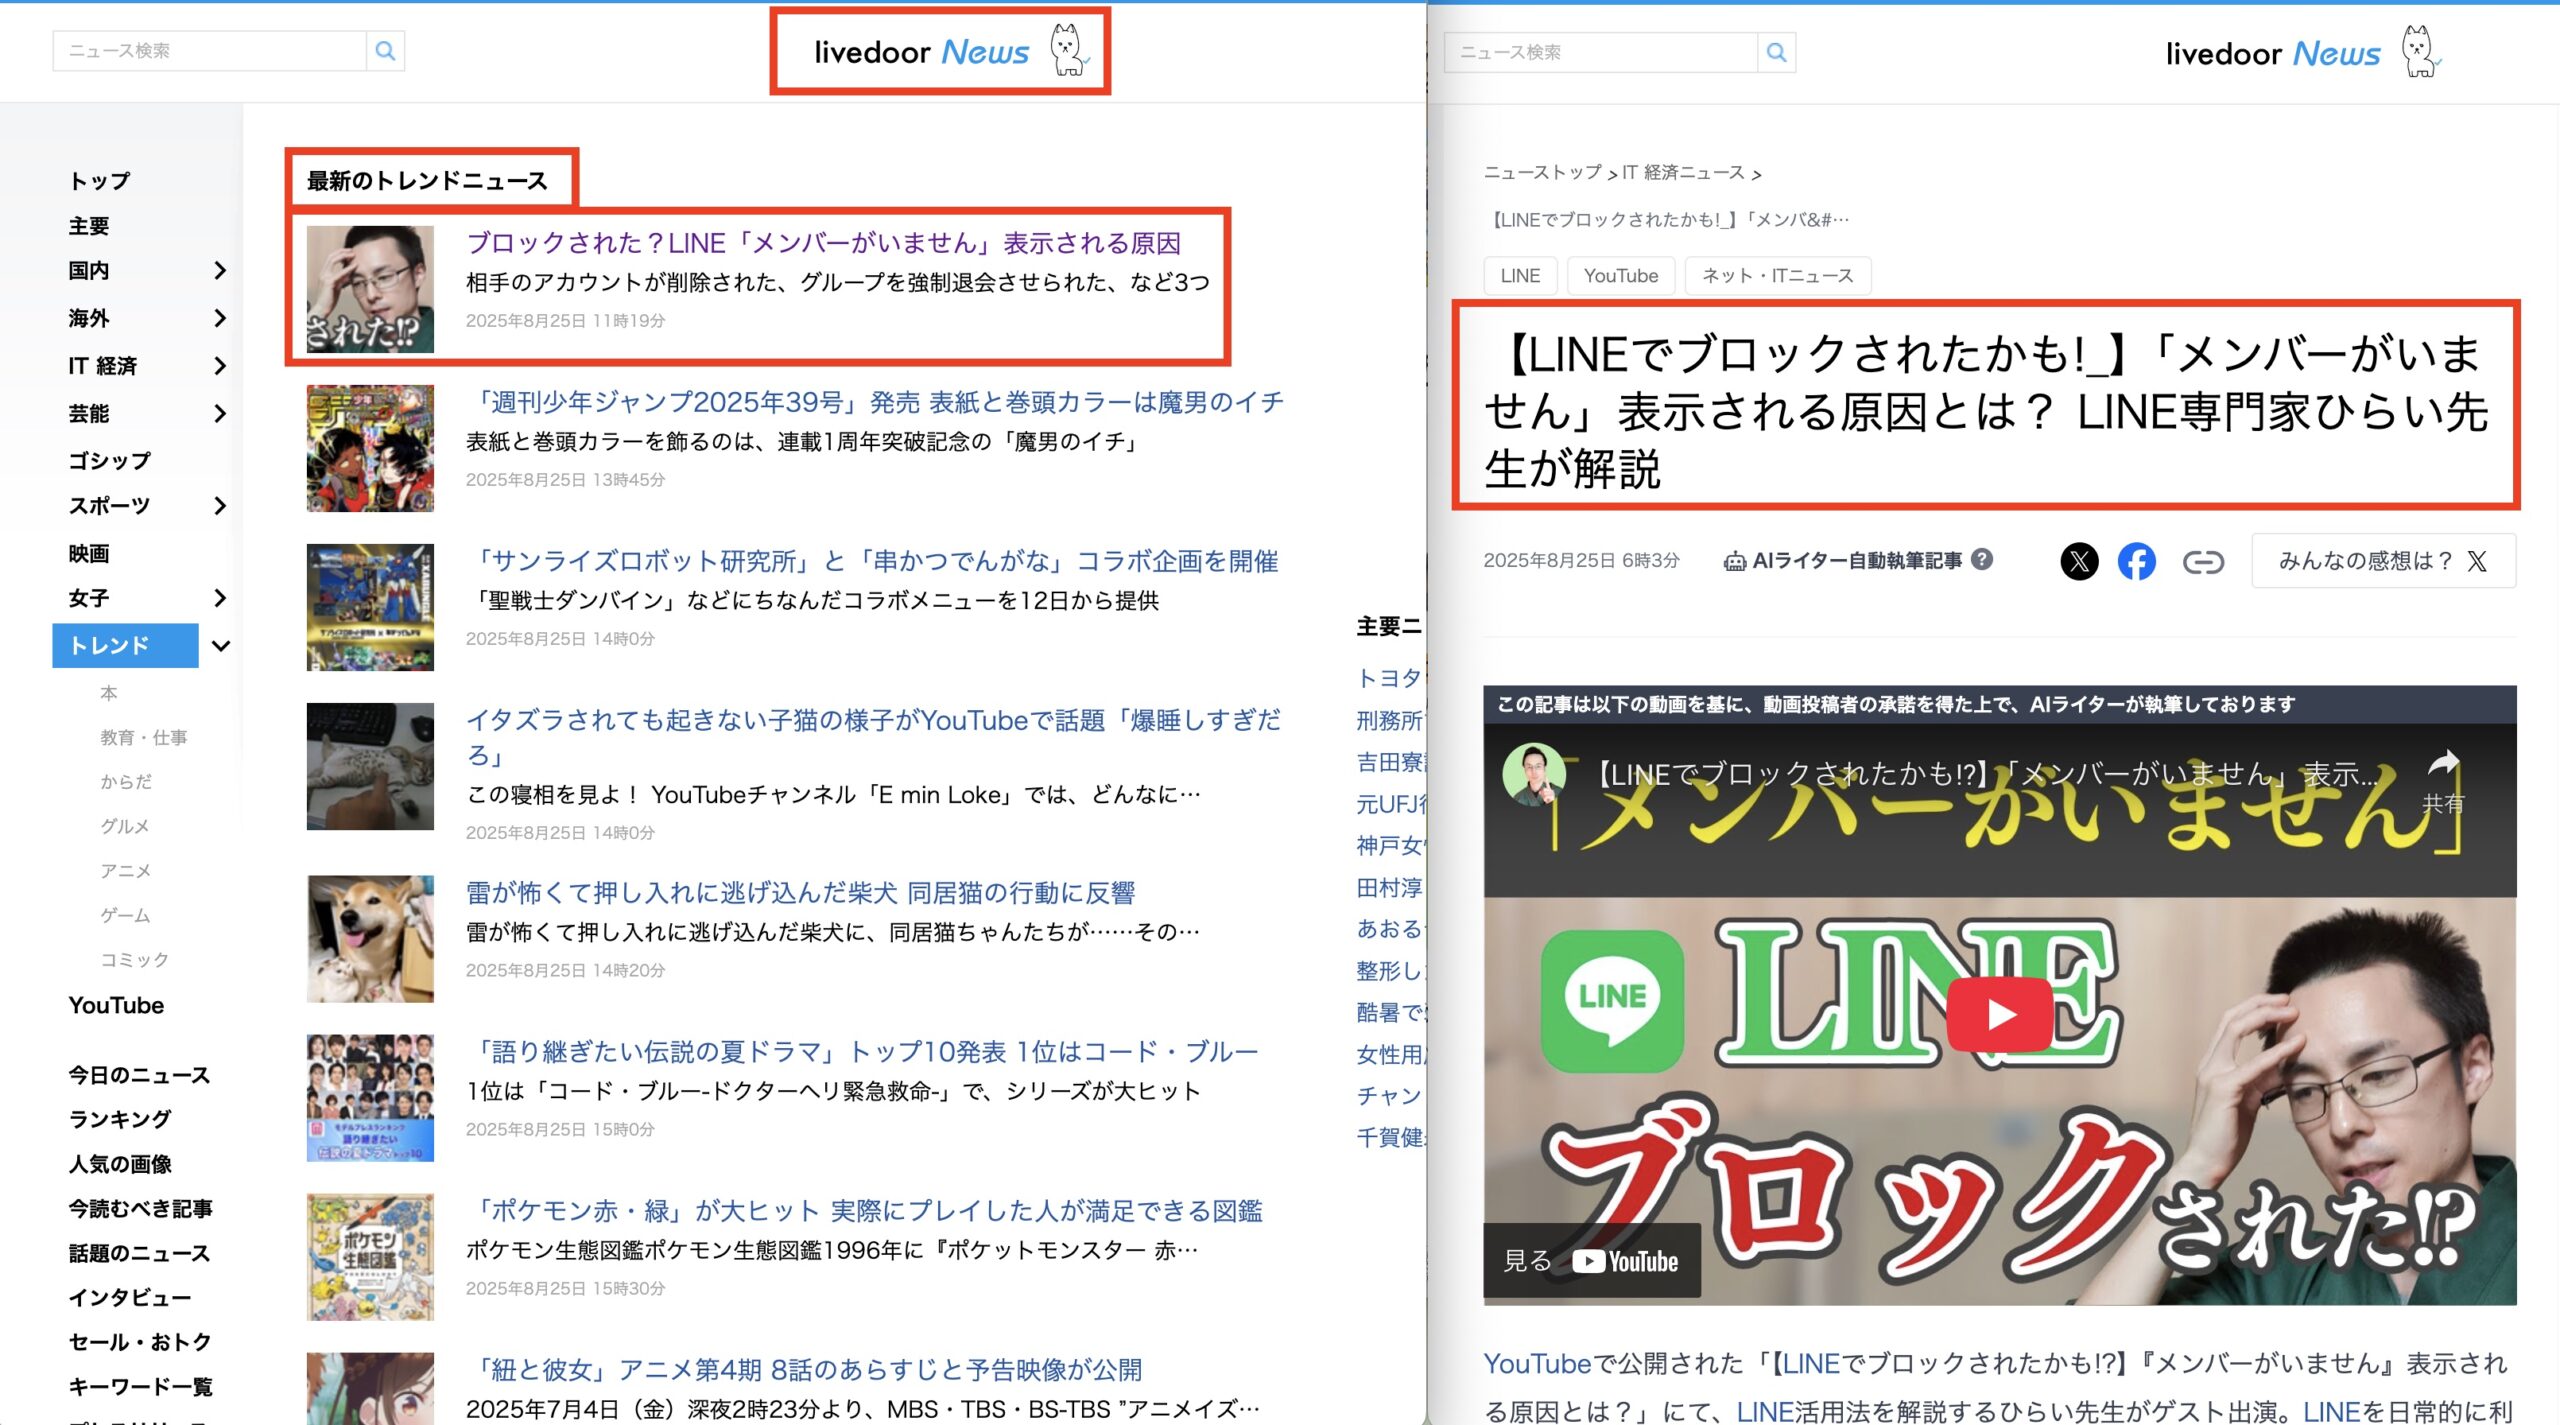Viewport: 2560px width, 1425px height.
Task: Open the 伝説の夏ドラマ トップ10 article
Action: [862, 1051]
